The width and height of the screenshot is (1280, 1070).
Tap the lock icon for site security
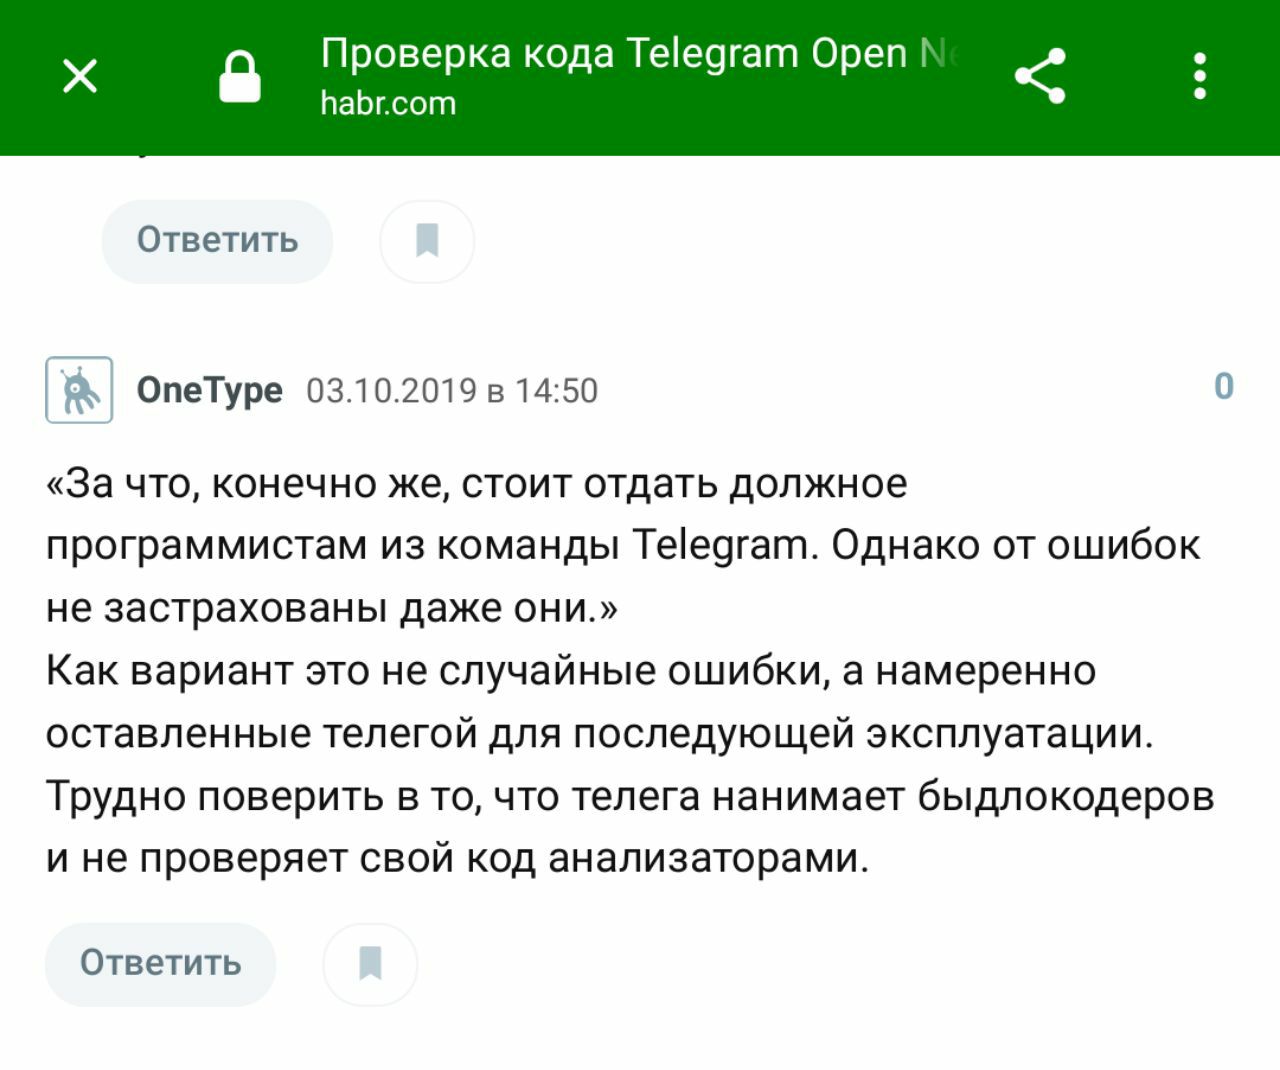pos(240,77)
